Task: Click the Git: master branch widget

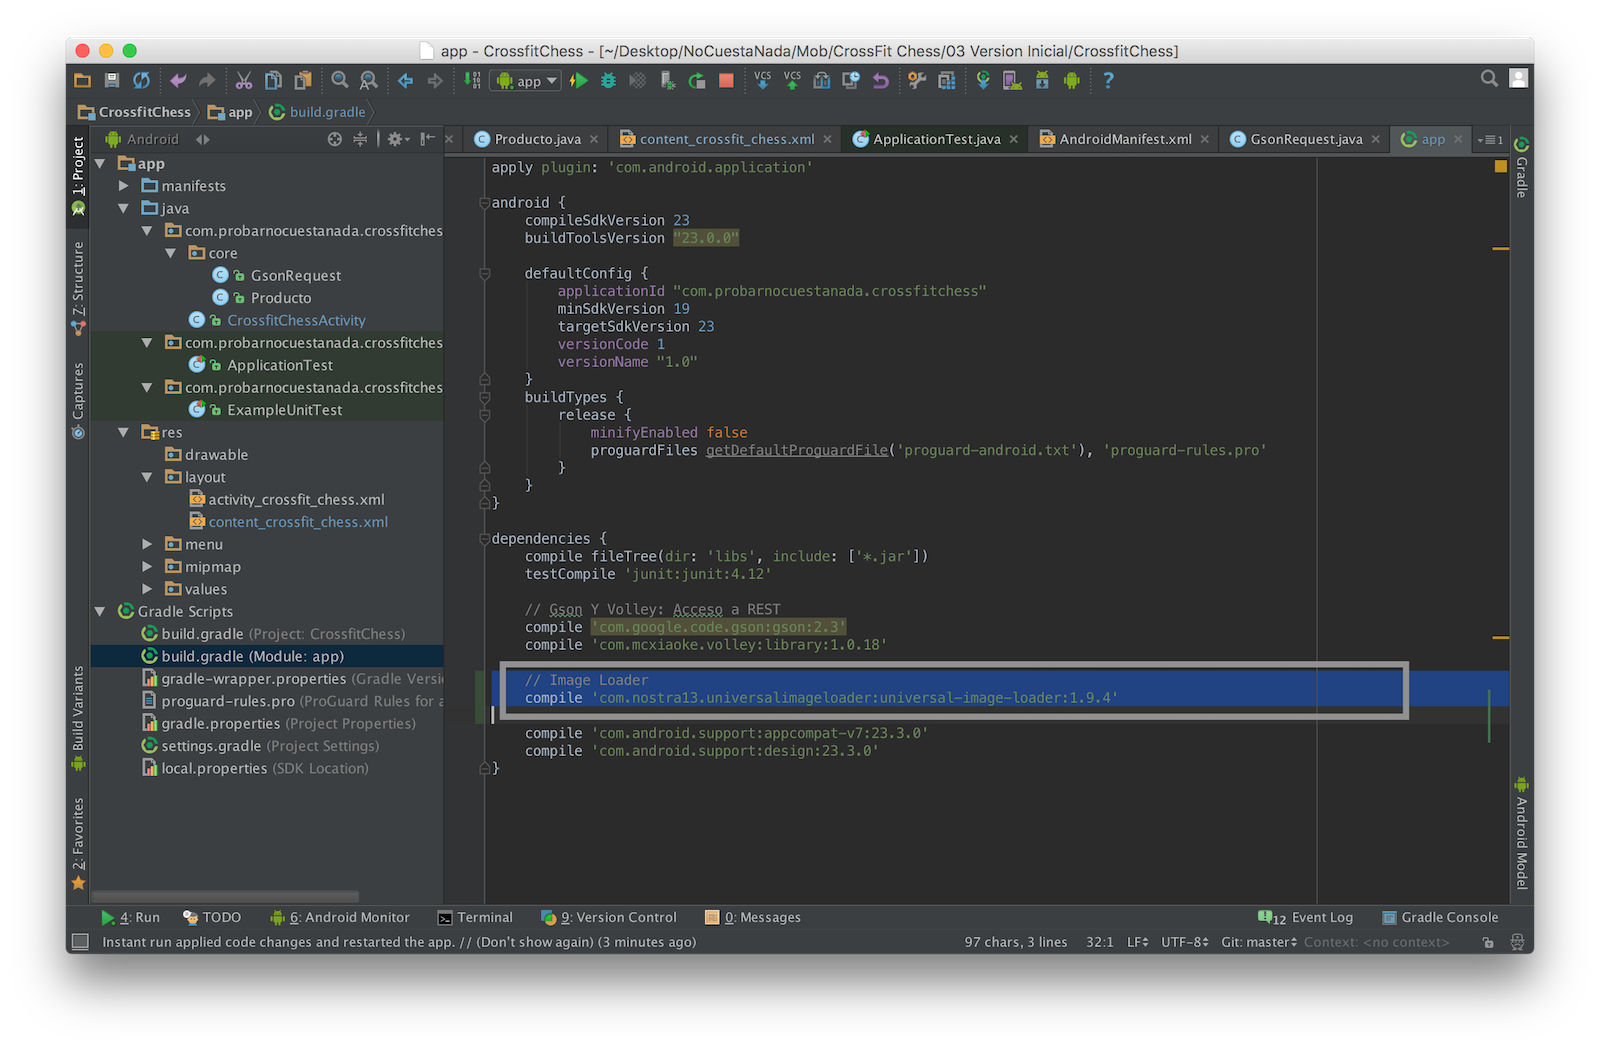Action: 1259,942
